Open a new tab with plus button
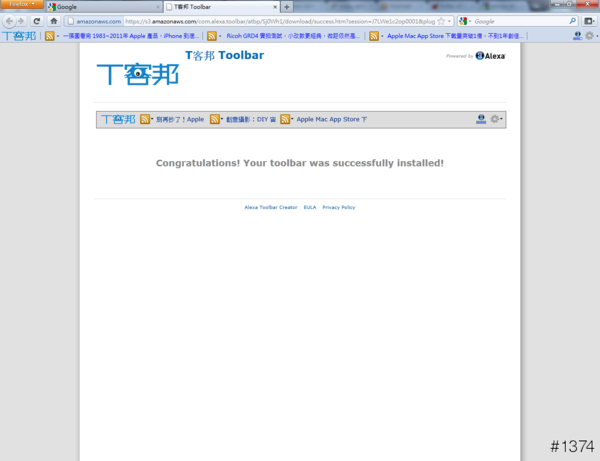Screen dimensions: 600x461 click(287, 7)
